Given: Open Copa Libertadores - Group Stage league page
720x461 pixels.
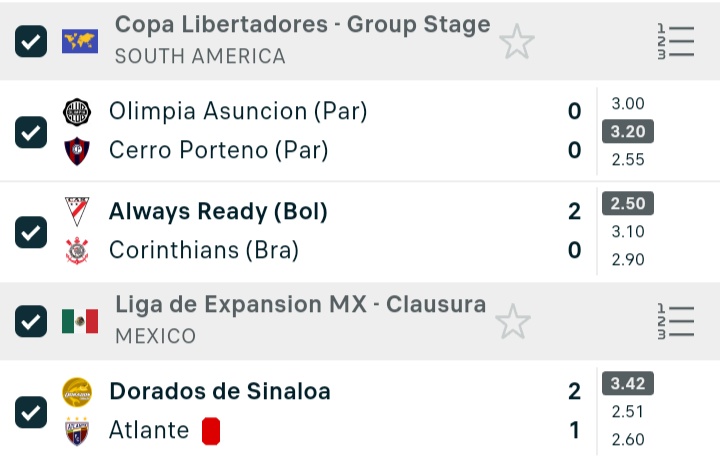Looking at the screenshot, I should (302, 25).
